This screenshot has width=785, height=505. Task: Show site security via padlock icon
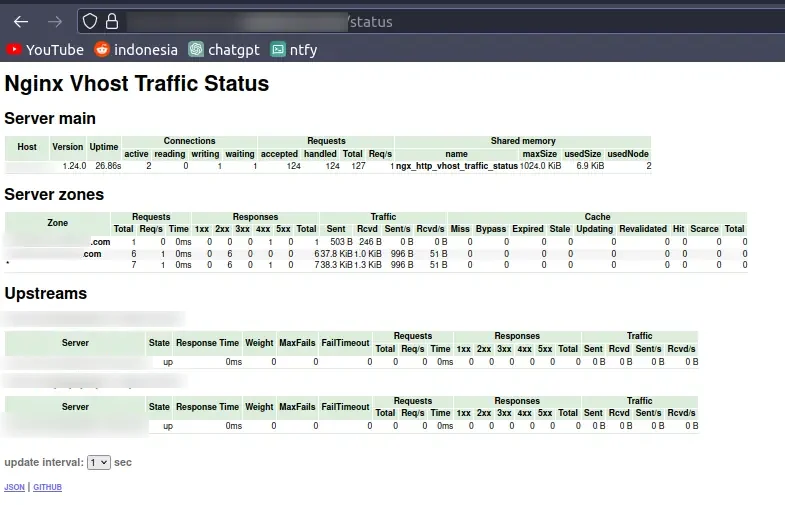tap(112, 22)
